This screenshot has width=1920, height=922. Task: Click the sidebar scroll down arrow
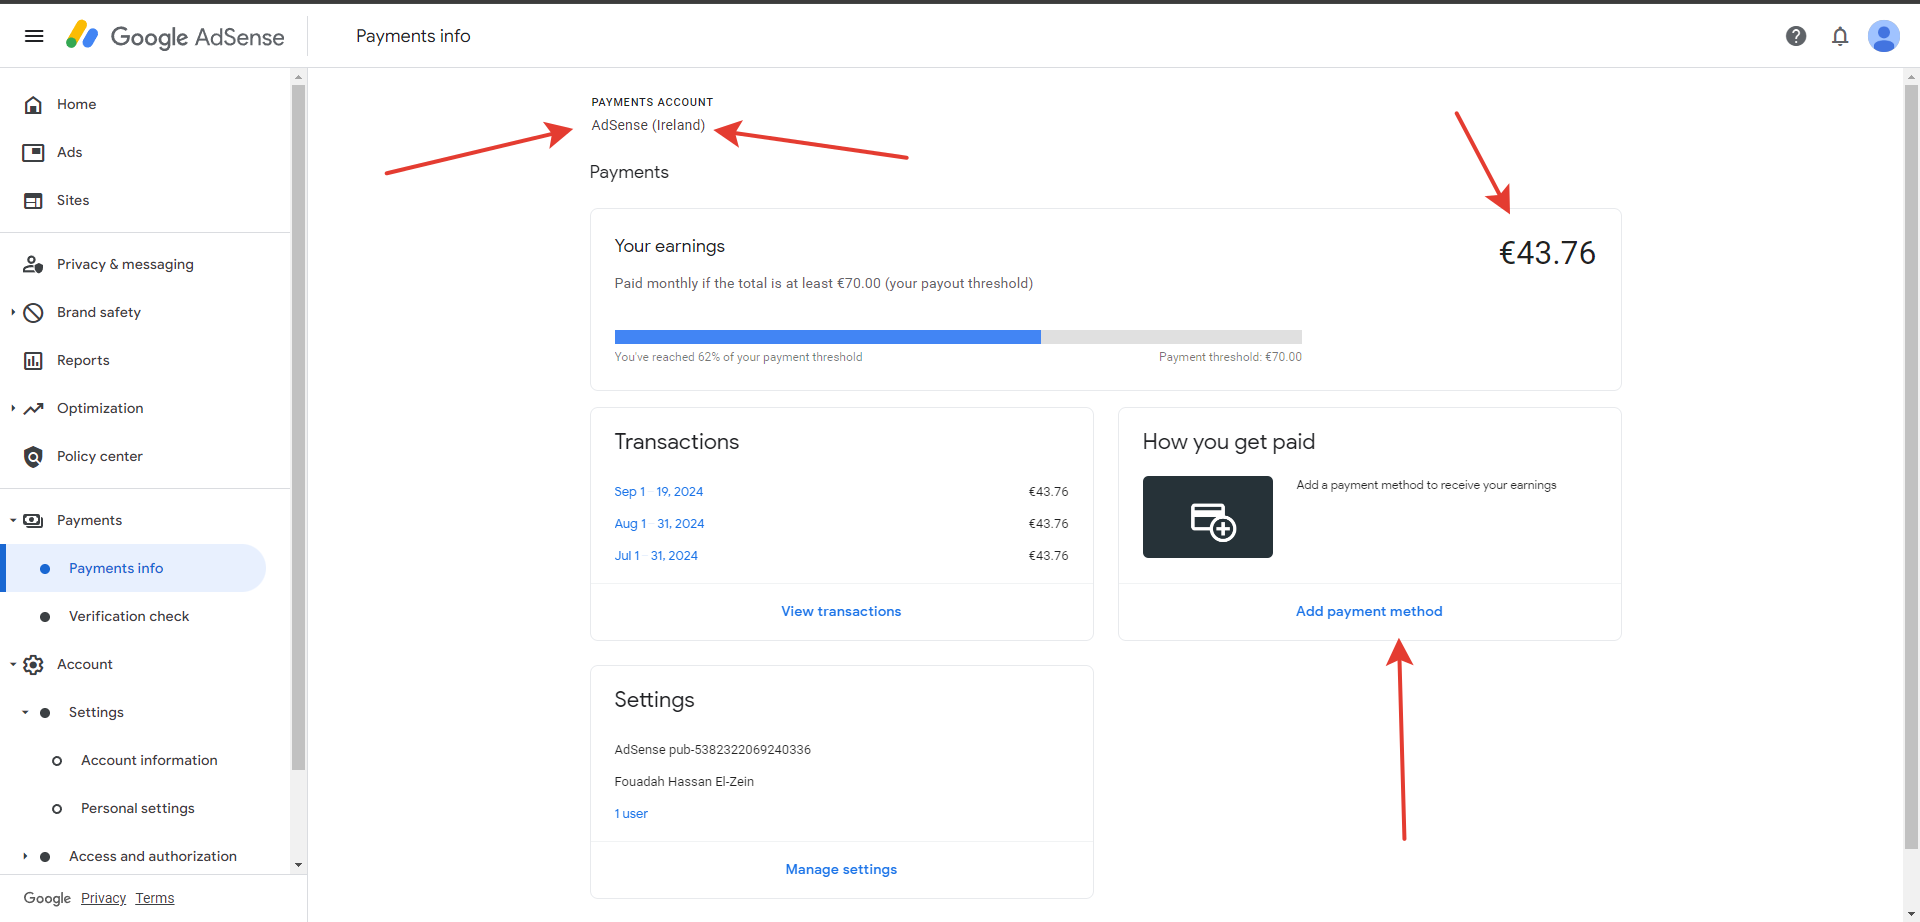click(298, 865)
